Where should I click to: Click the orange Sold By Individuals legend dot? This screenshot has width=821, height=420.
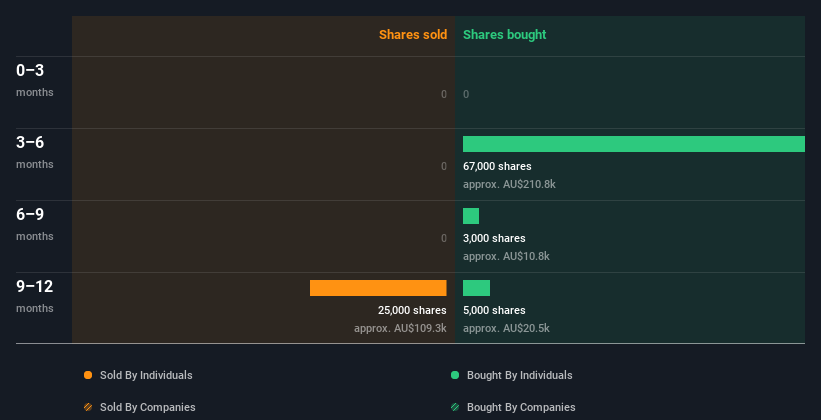[x=88, y=375]
